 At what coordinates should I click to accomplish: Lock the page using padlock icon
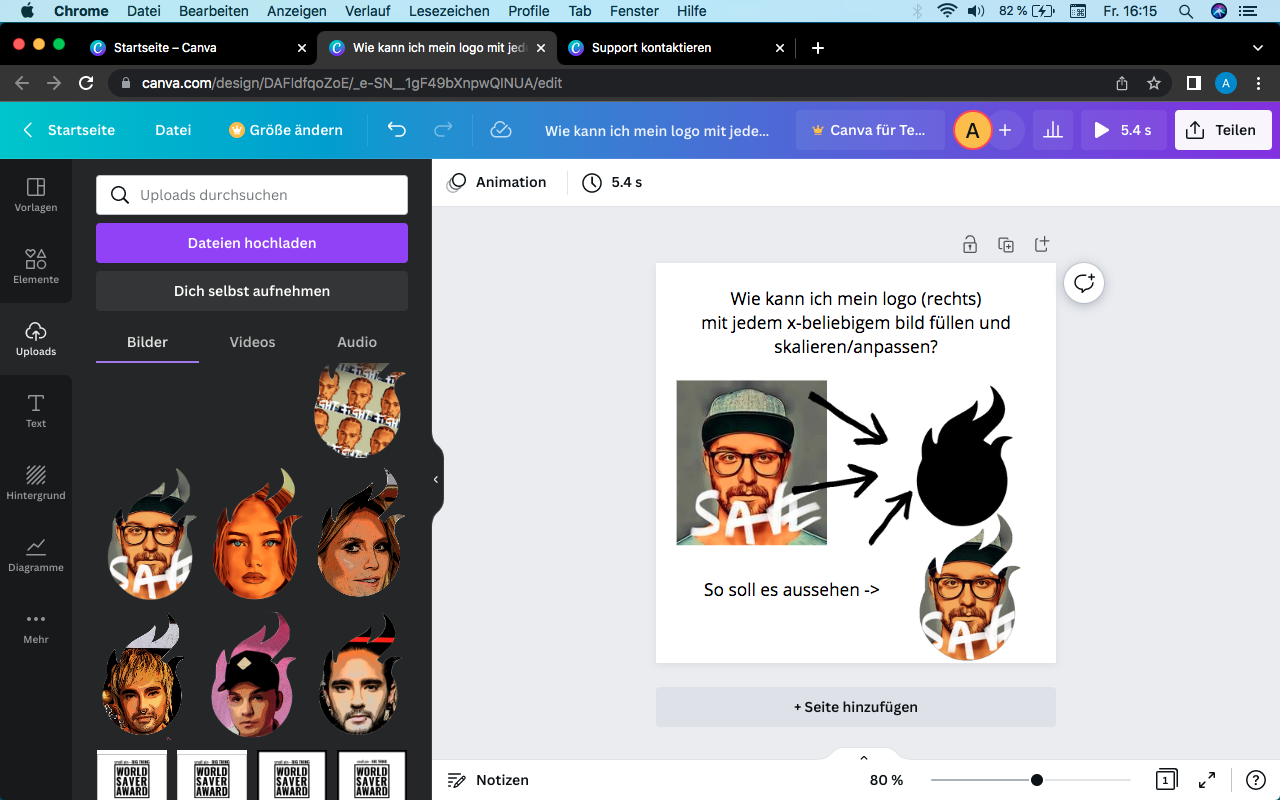(969, 244)
